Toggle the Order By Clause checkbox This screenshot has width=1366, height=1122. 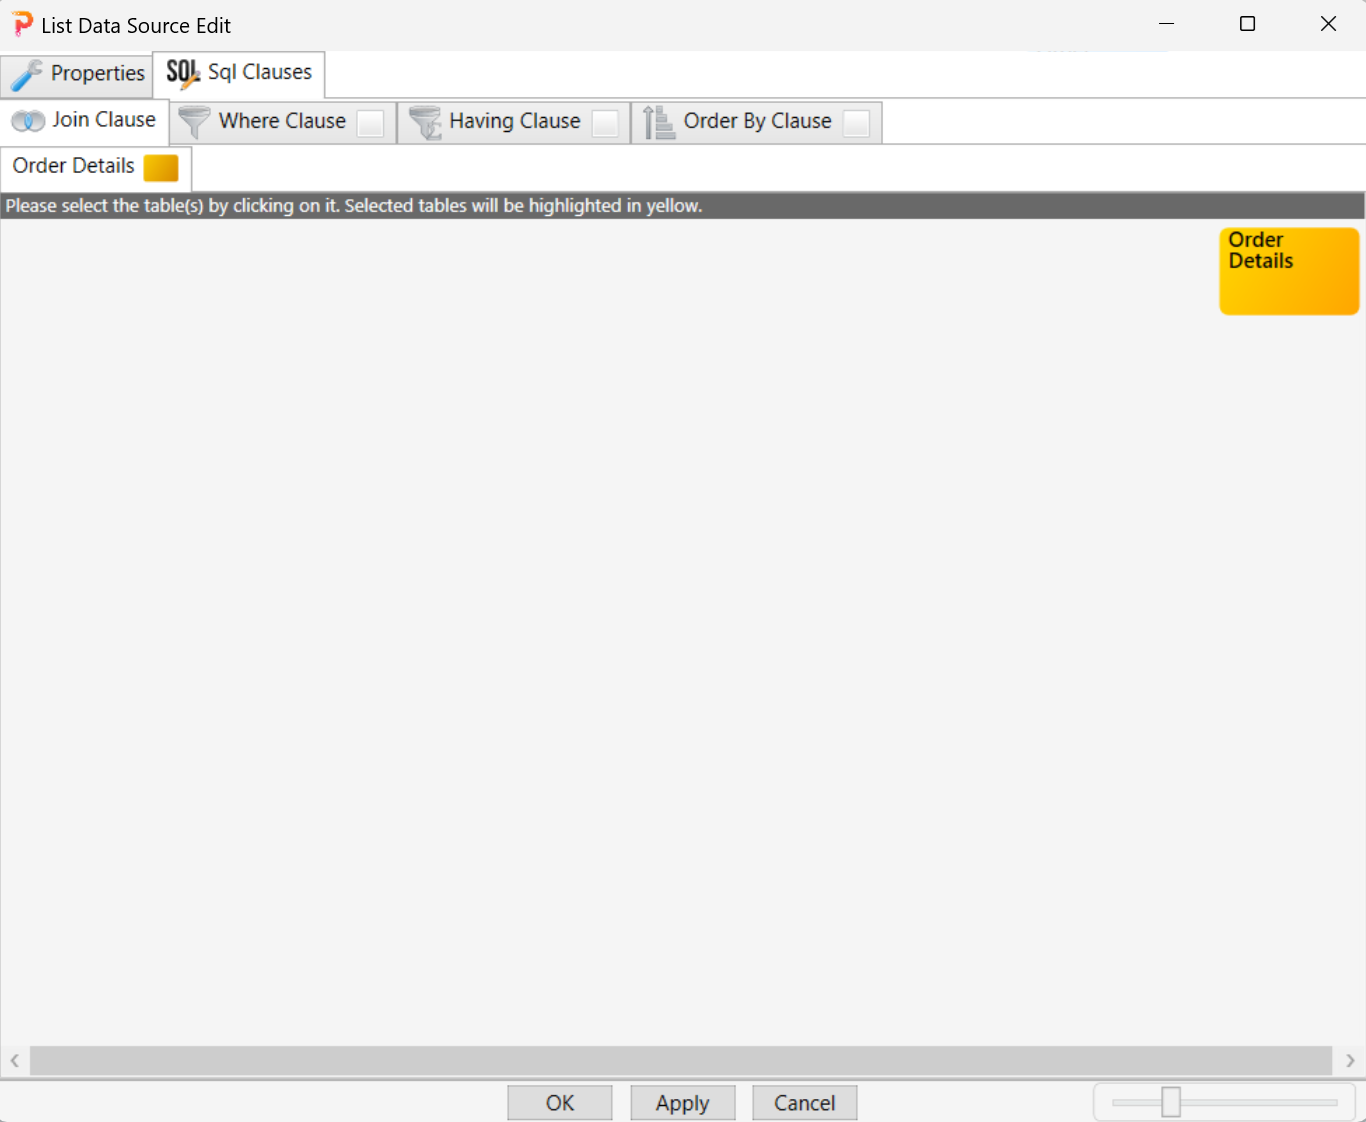point(856,123)
